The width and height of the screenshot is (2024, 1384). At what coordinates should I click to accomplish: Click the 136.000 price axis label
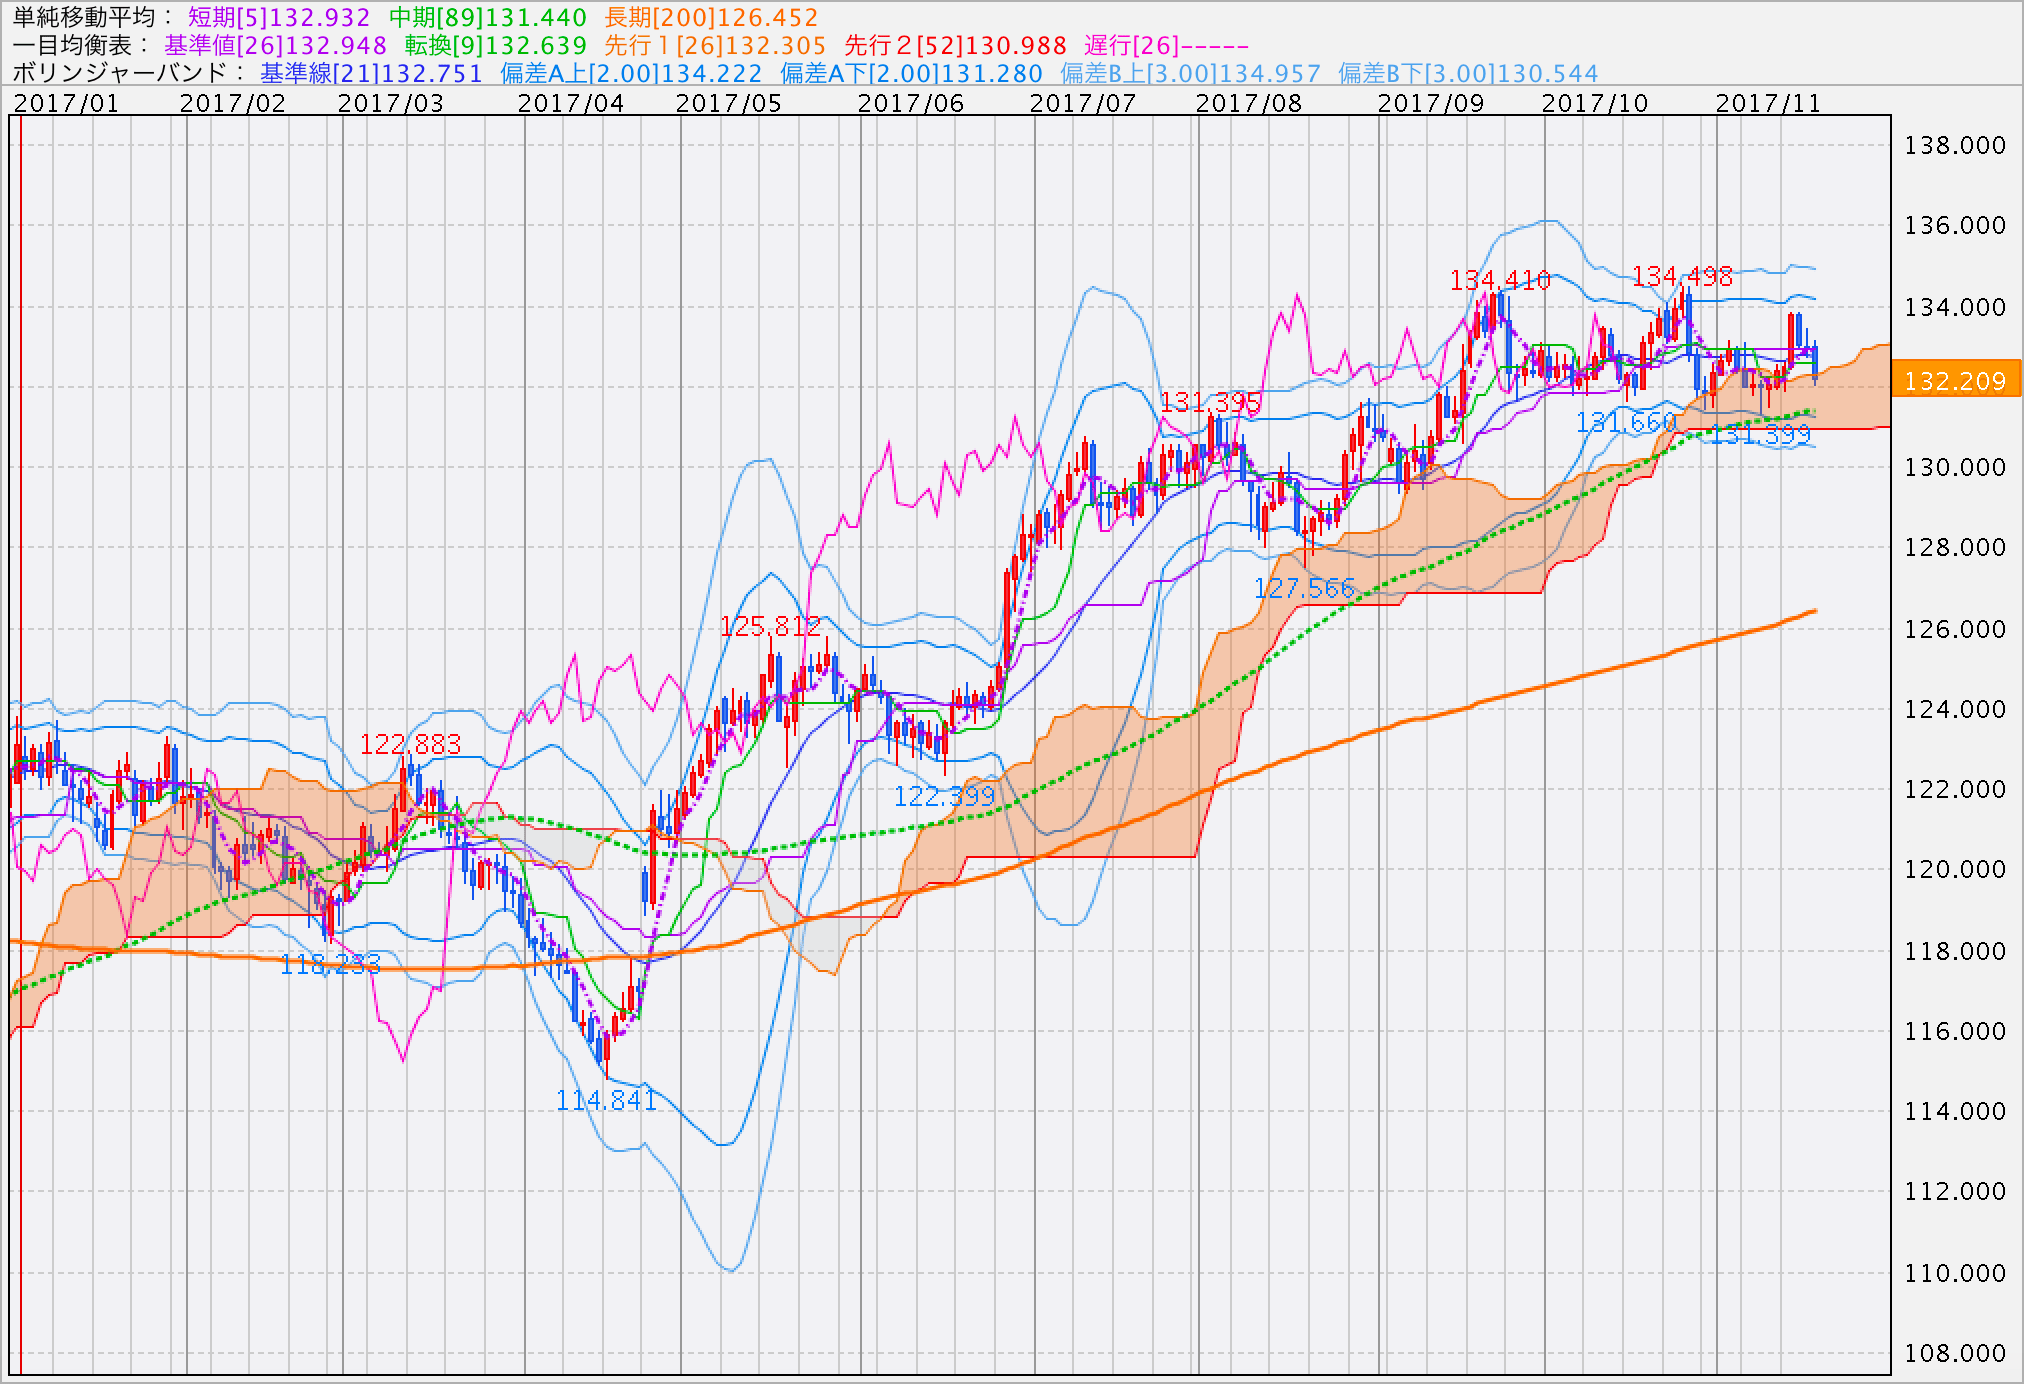[1955, 225]
